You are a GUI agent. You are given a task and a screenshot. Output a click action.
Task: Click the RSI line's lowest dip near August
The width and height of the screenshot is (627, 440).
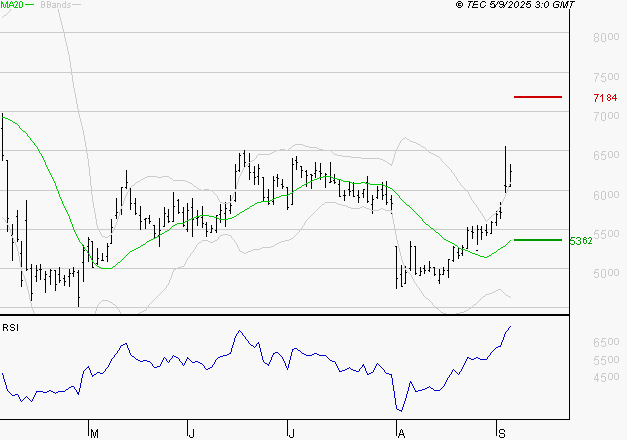pyautogui.click(x=400, y=409)
